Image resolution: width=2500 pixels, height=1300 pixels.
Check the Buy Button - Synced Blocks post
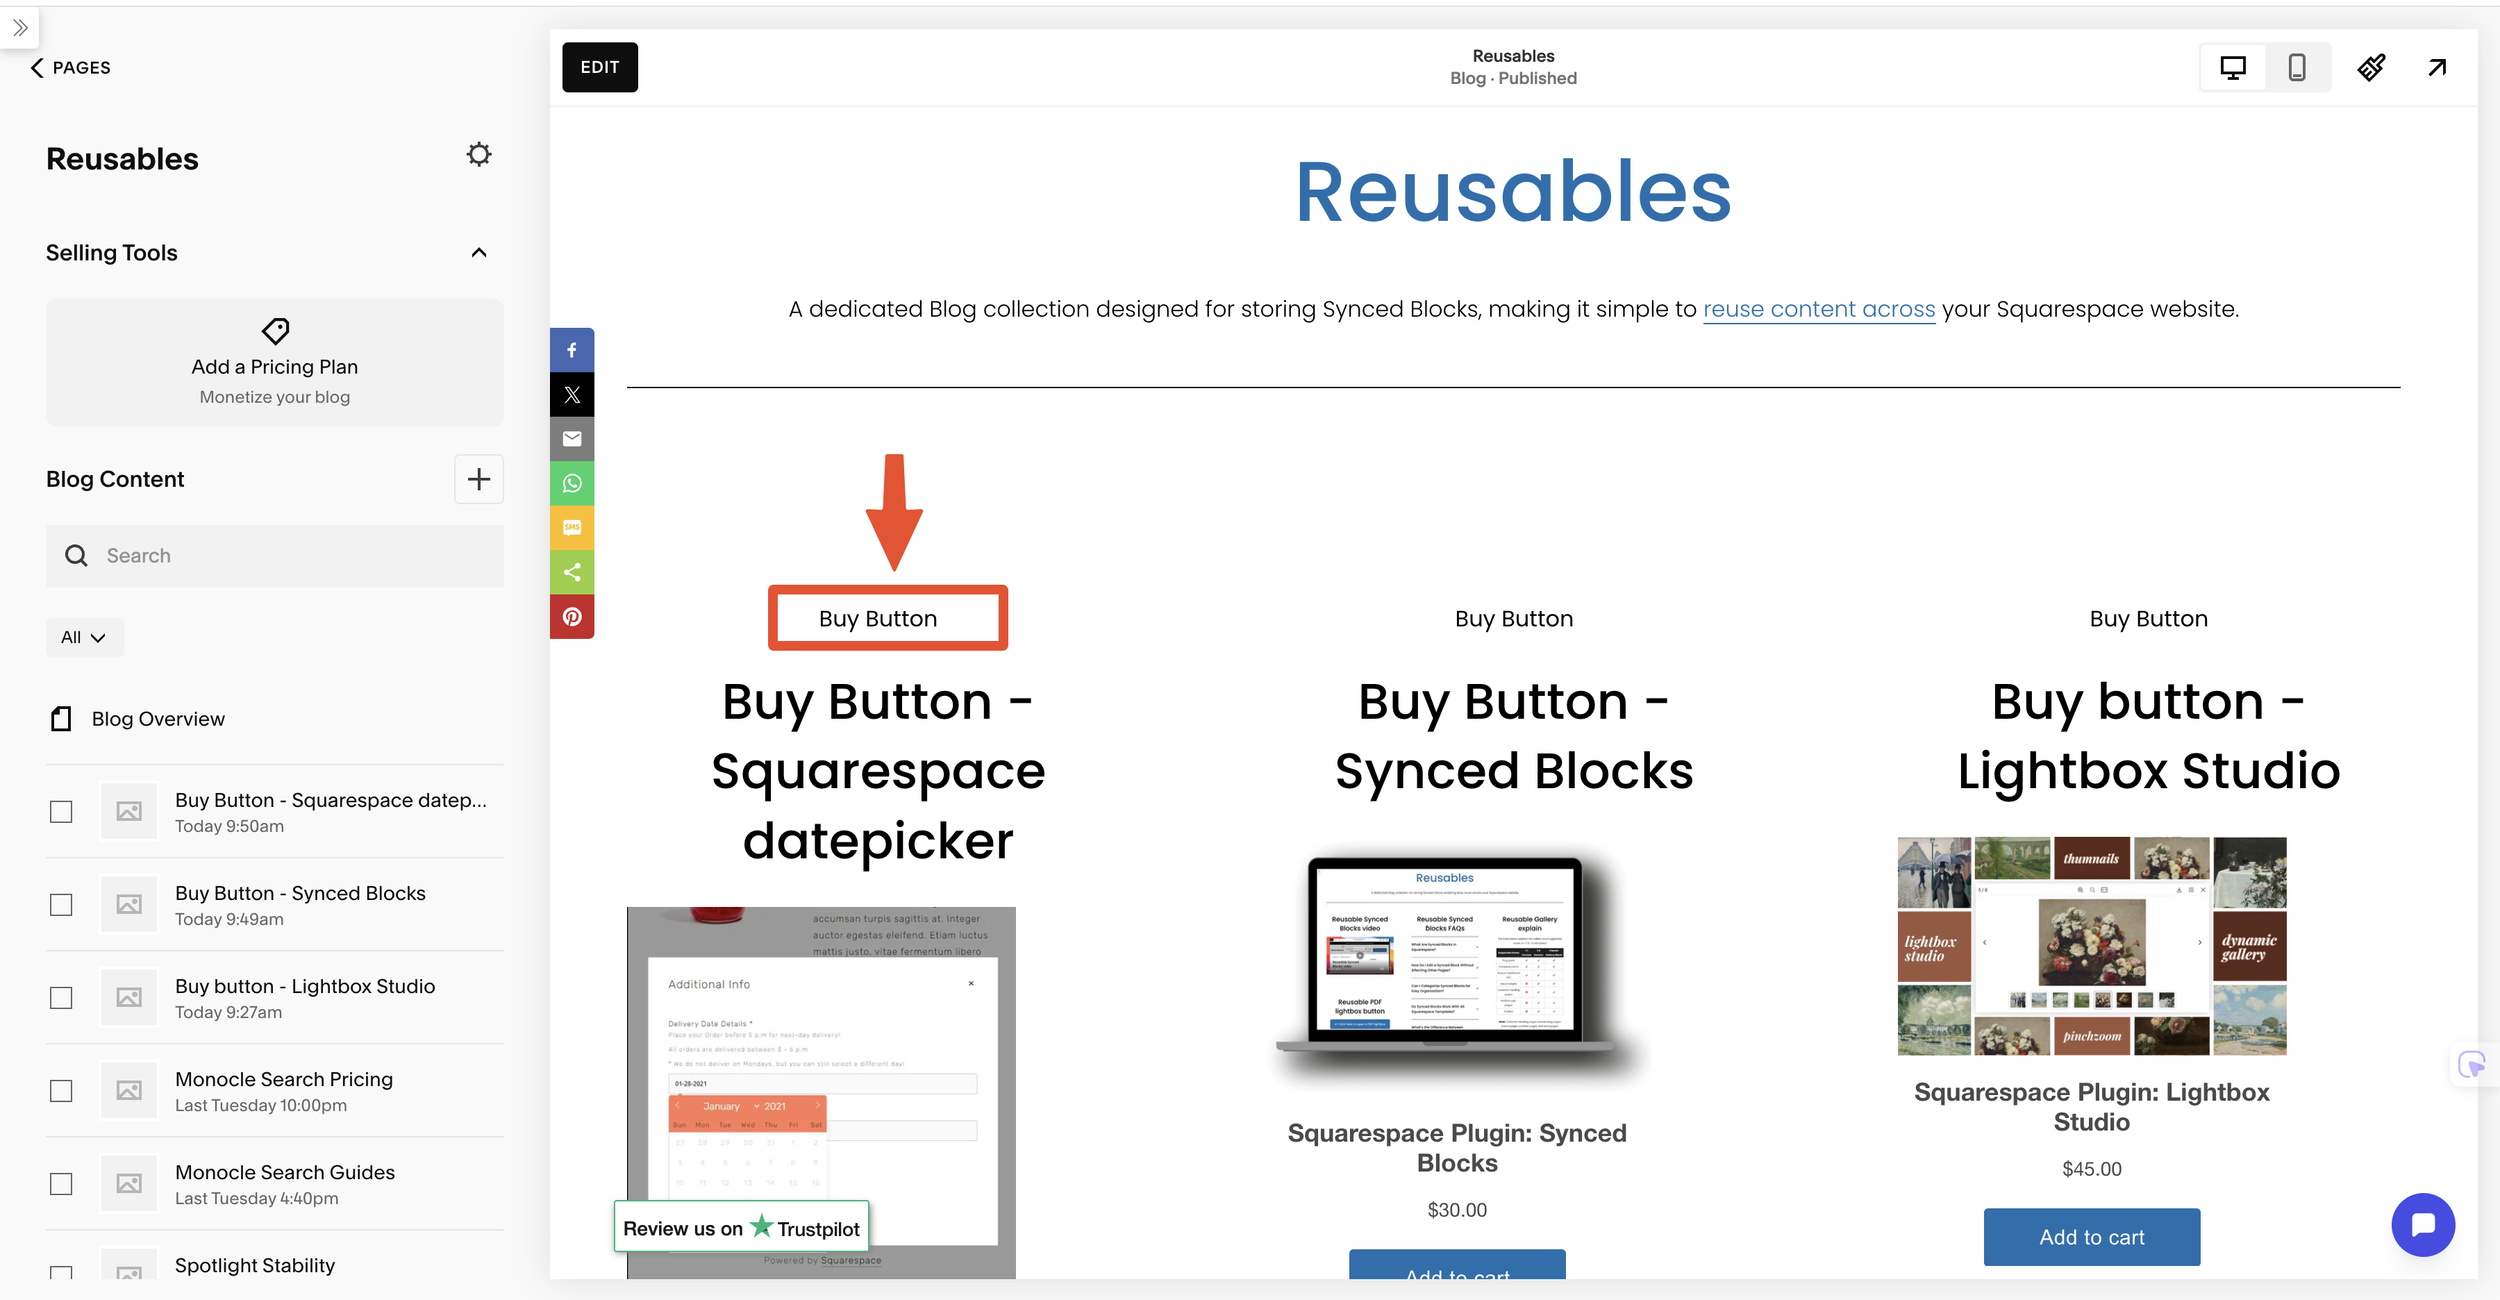pyautogui.click(x=61, y=905)
